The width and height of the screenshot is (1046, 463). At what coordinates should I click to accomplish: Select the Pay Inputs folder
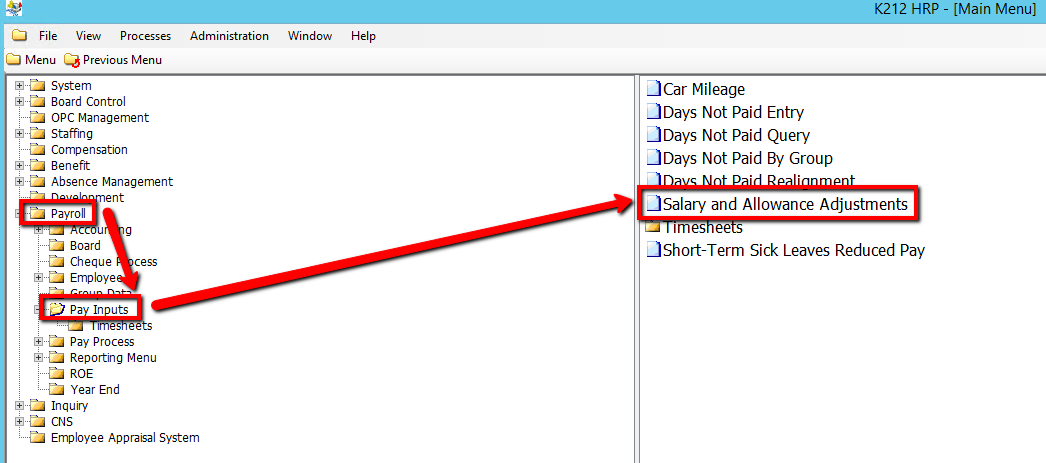(x=99, y=310)
